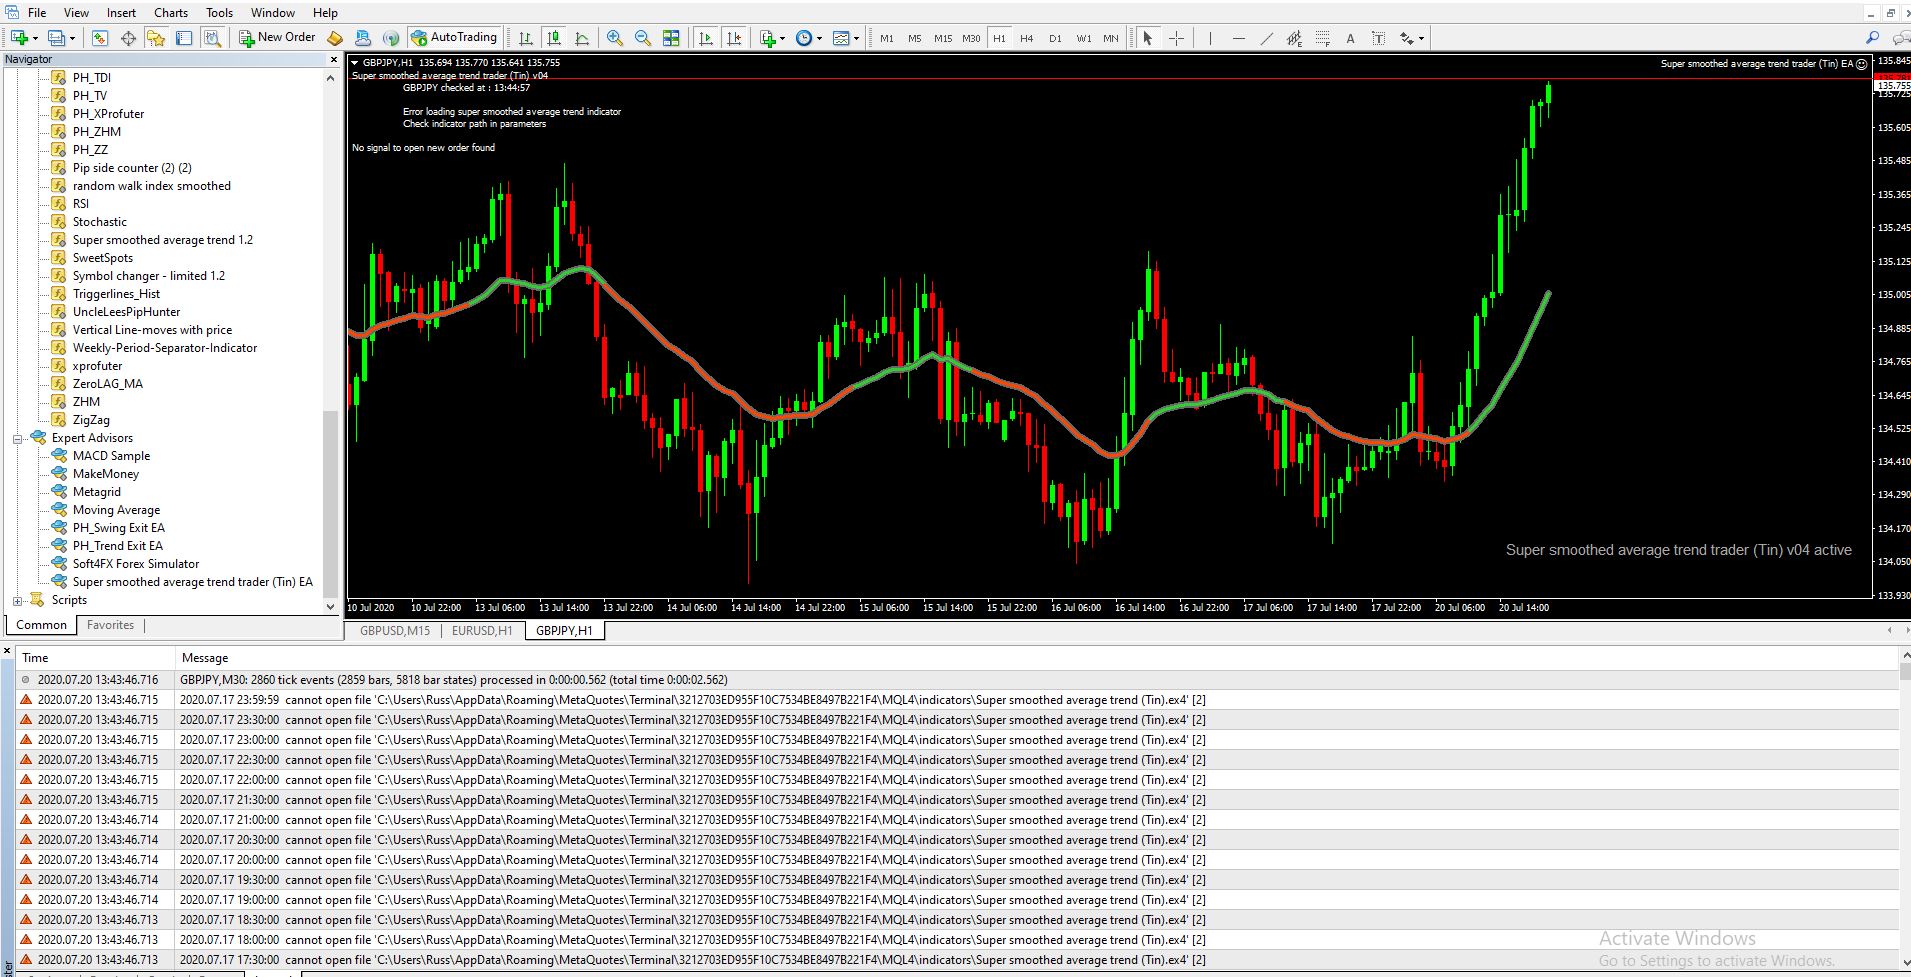Image resolution: width=1911 pixels, height=977 pixels.
Task: Click the New Order button
Action: tap(277, 38)
